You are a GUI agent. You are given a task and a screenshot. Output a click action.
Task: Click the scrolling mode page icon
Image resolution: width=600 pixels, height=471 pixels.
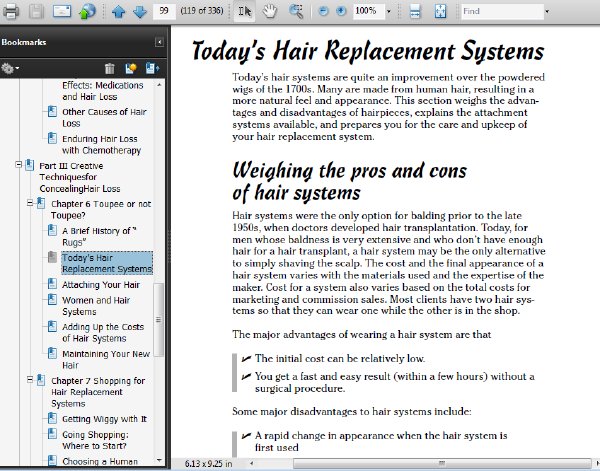tap(415, 11)
